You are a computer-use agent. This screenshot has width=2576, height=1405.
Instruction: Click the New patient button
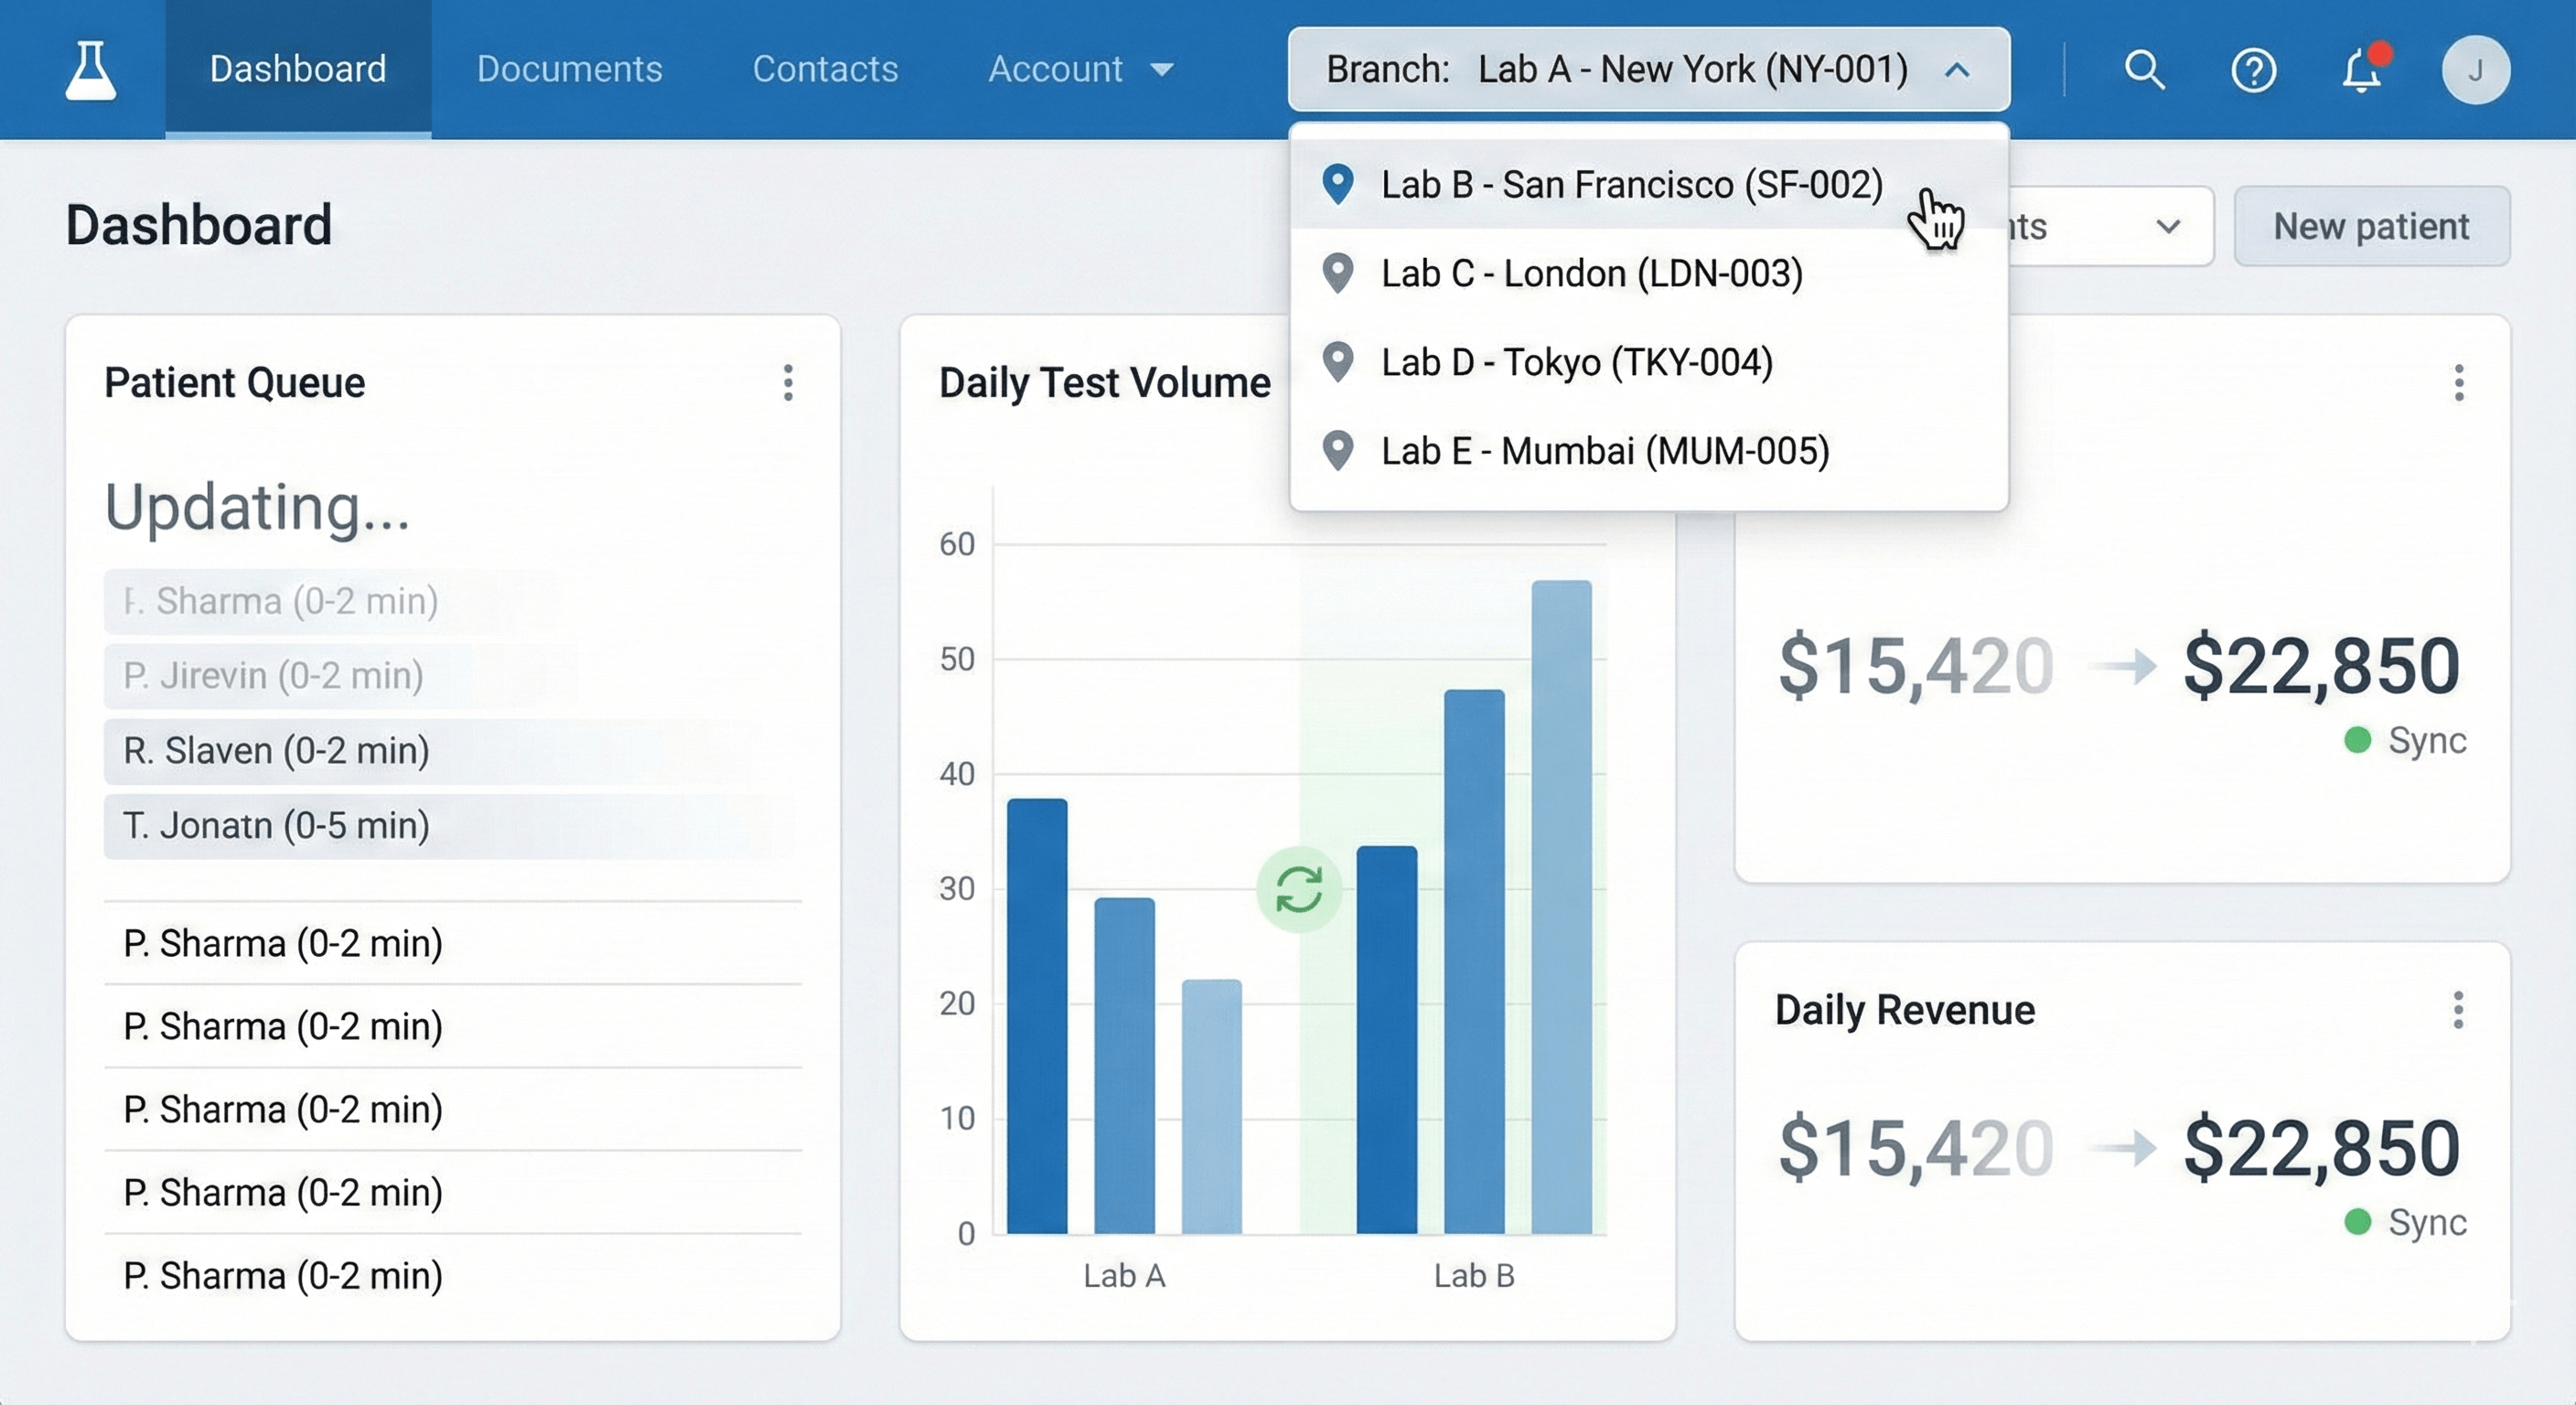[x=2371, y=227]
